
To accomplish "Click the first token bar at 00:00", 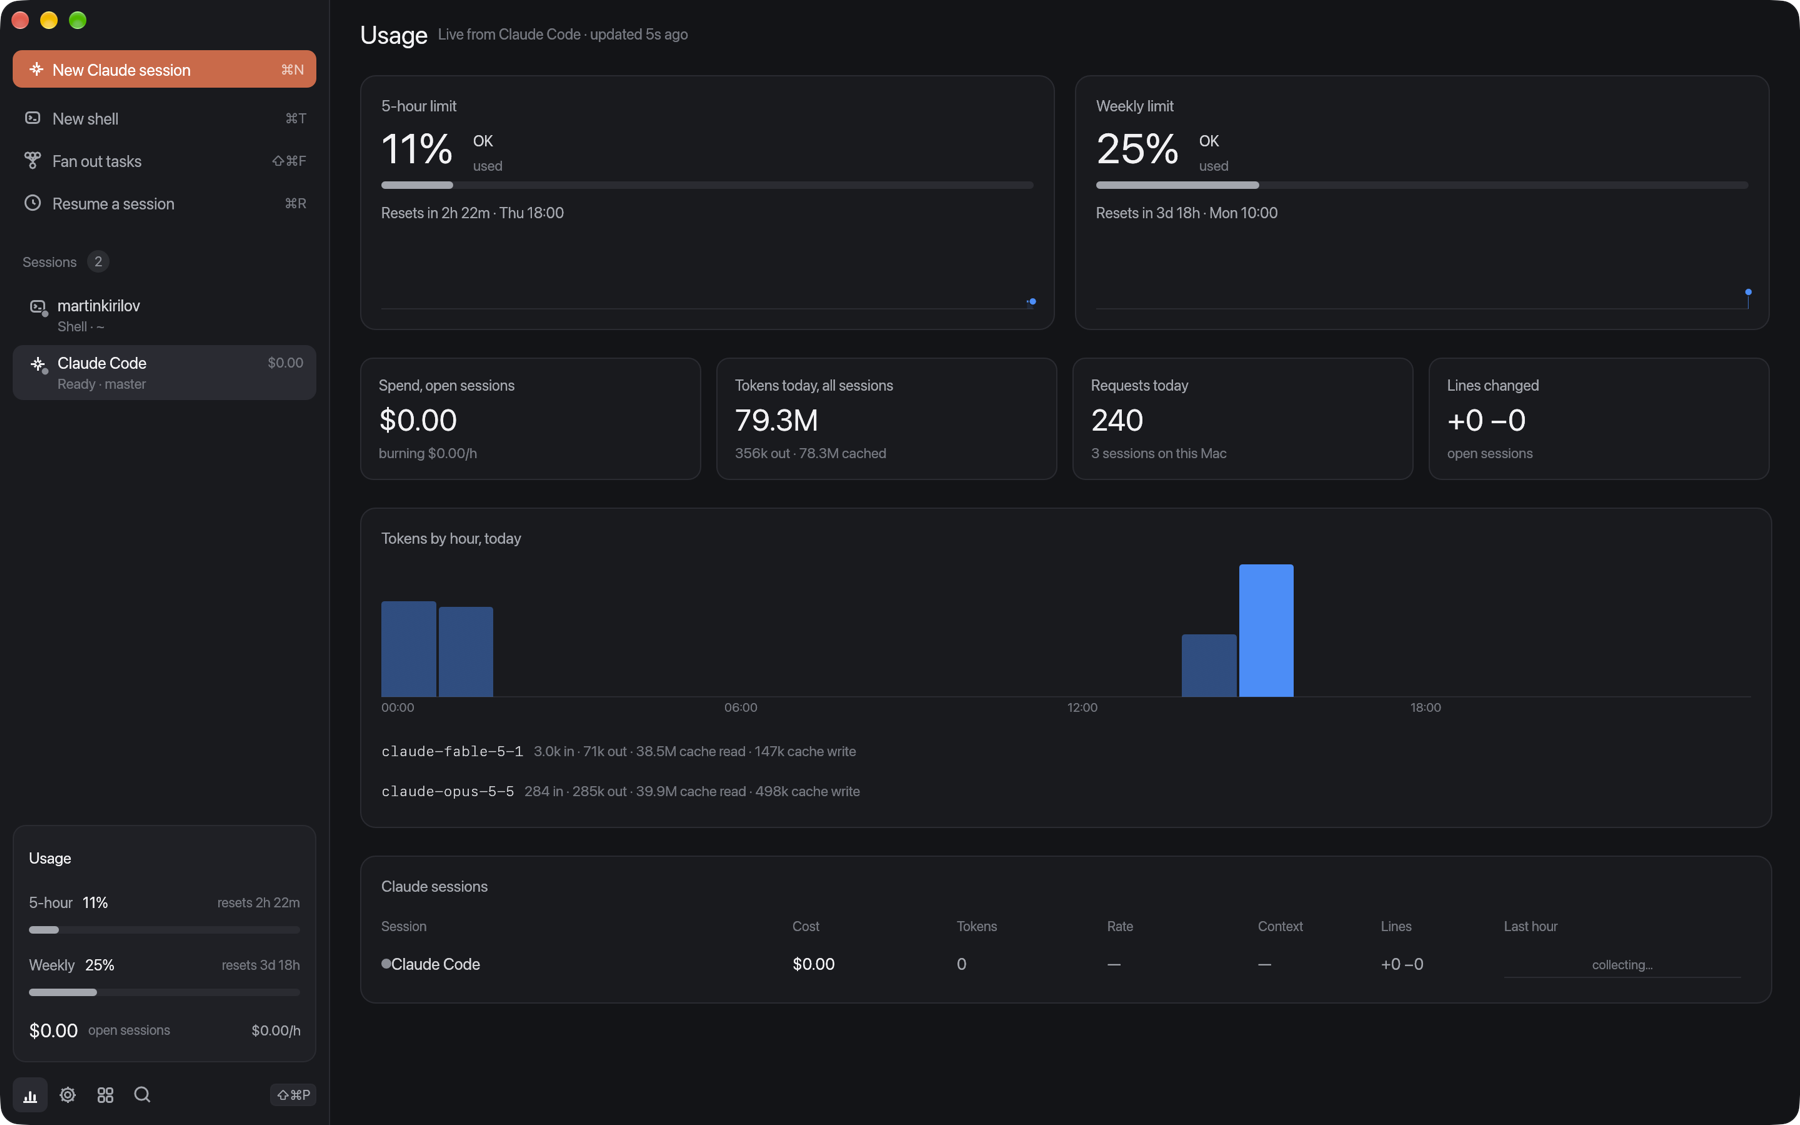I will coord(408,649).
